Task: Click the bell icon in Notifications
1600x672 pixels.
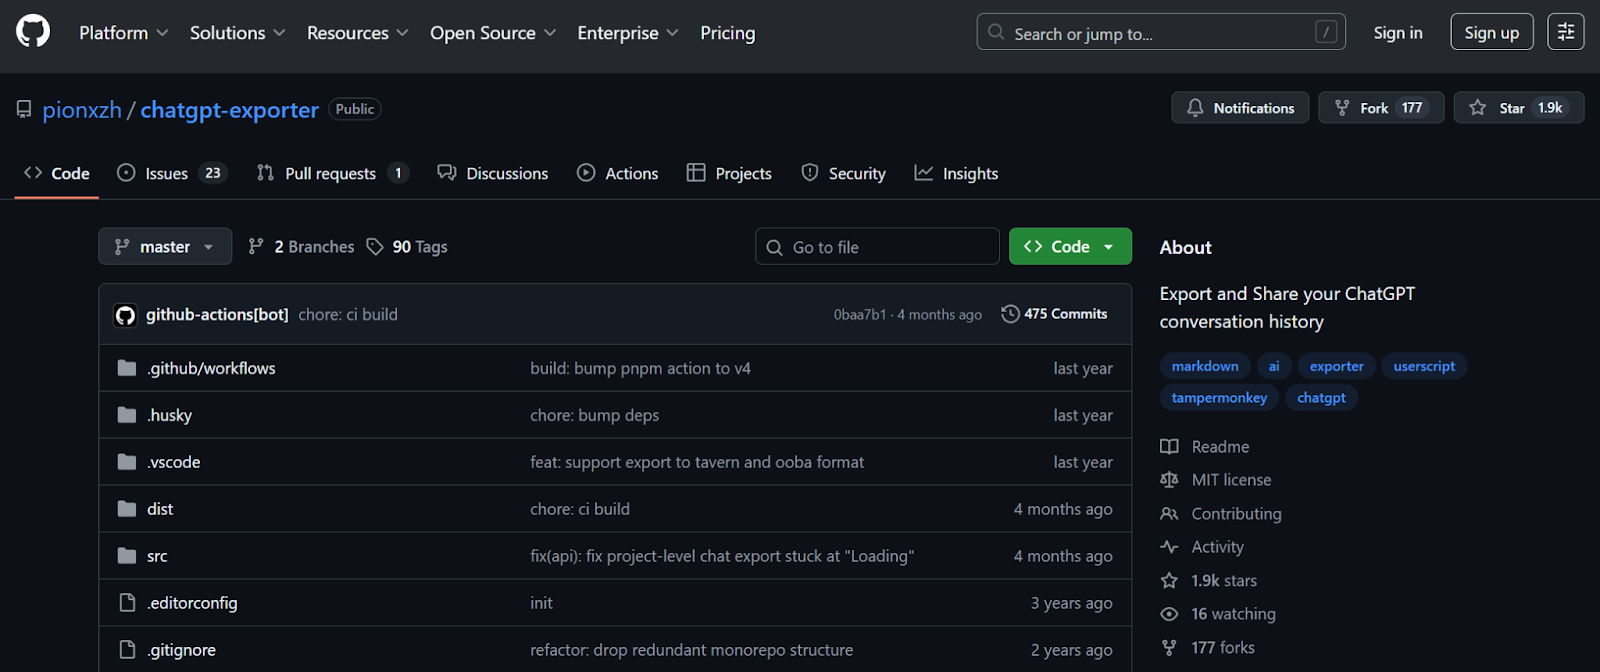Action: tap(1195, 108)
